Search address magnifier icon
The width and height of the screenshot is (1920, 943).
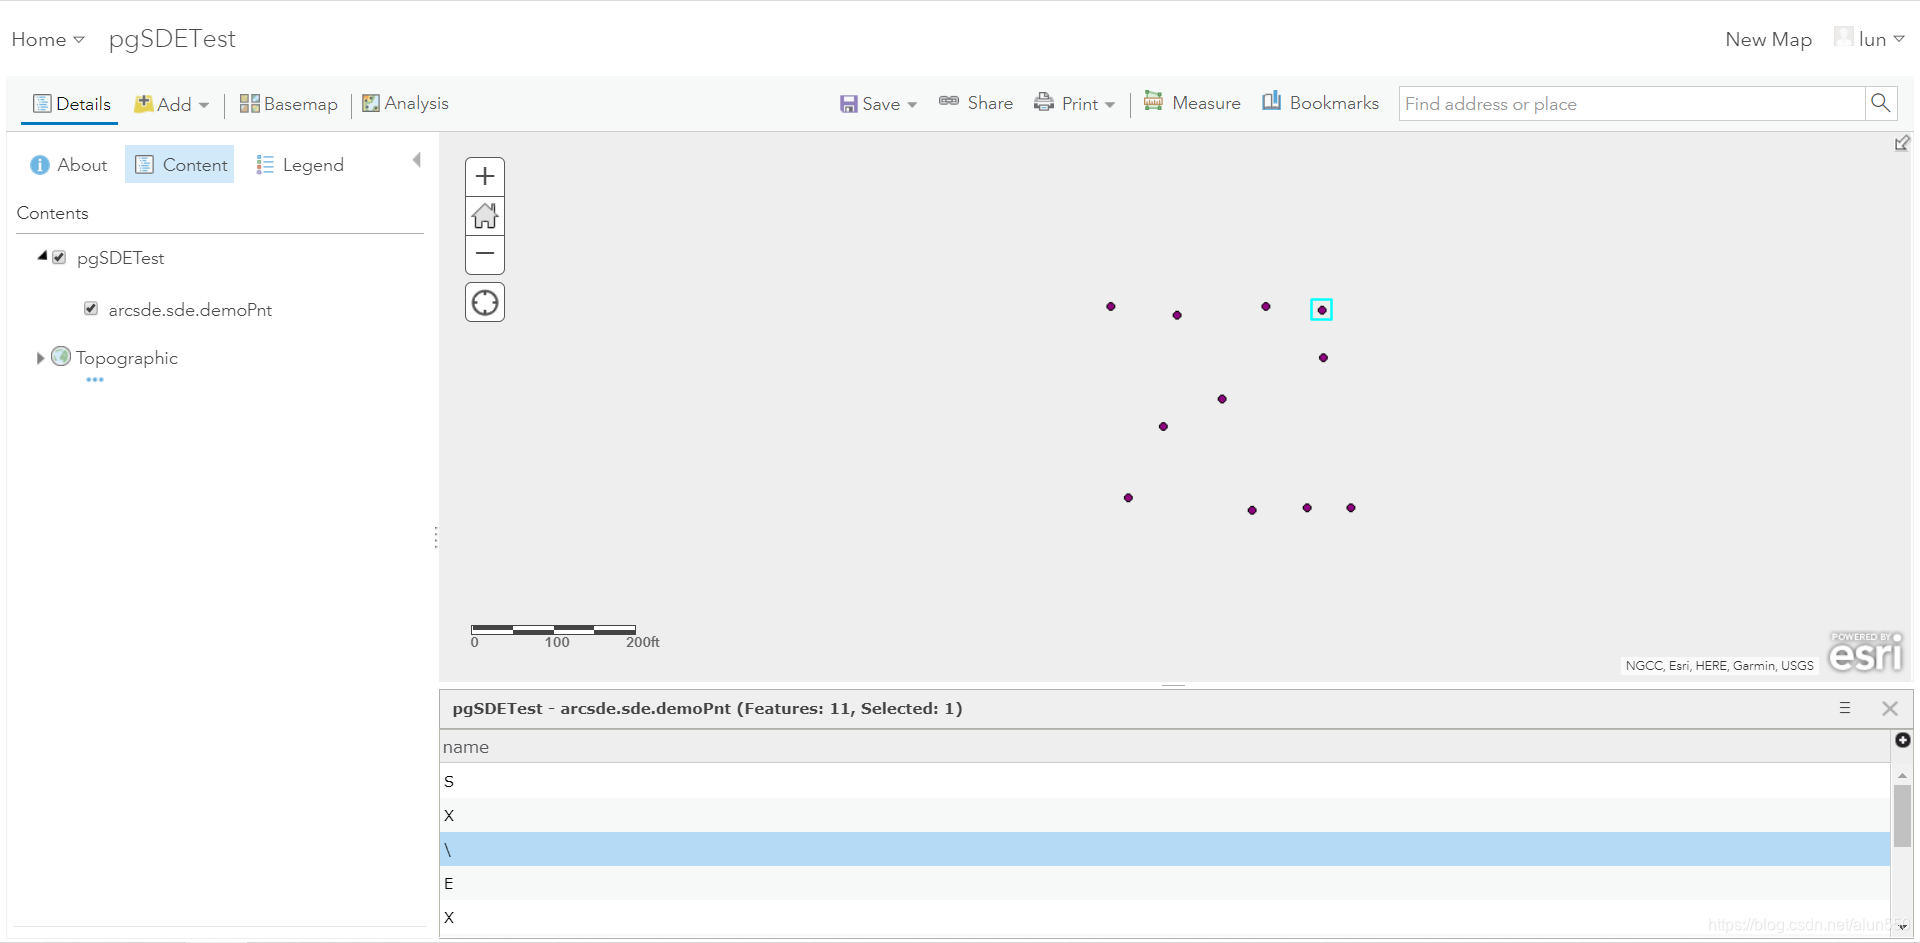coord(1880,103)
